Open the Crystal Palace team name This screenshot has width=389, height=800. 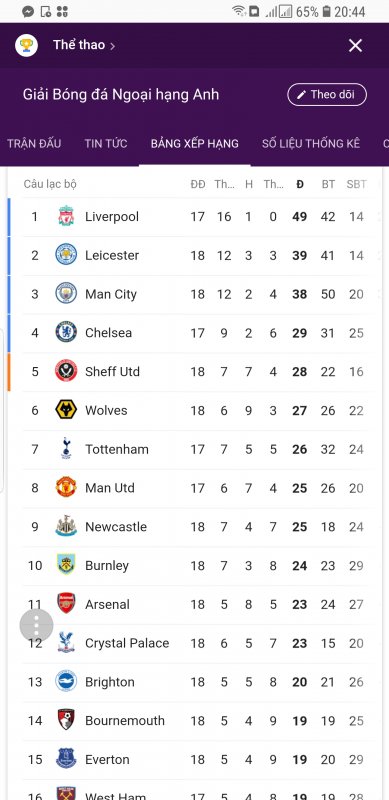[127, 643]
